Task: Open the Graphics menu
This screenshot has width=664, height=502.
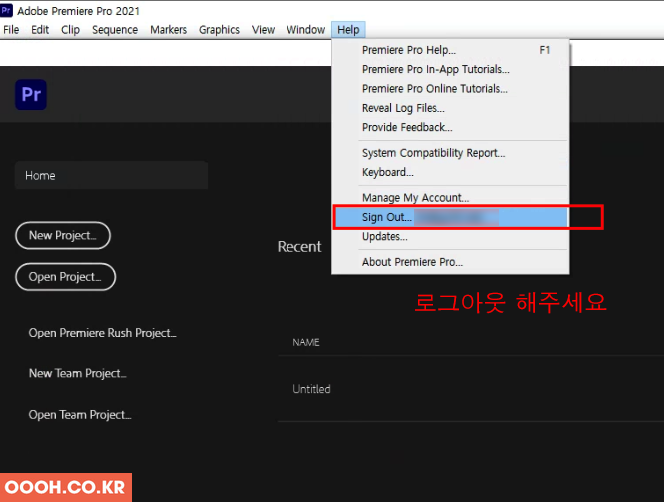Action: 219,30
